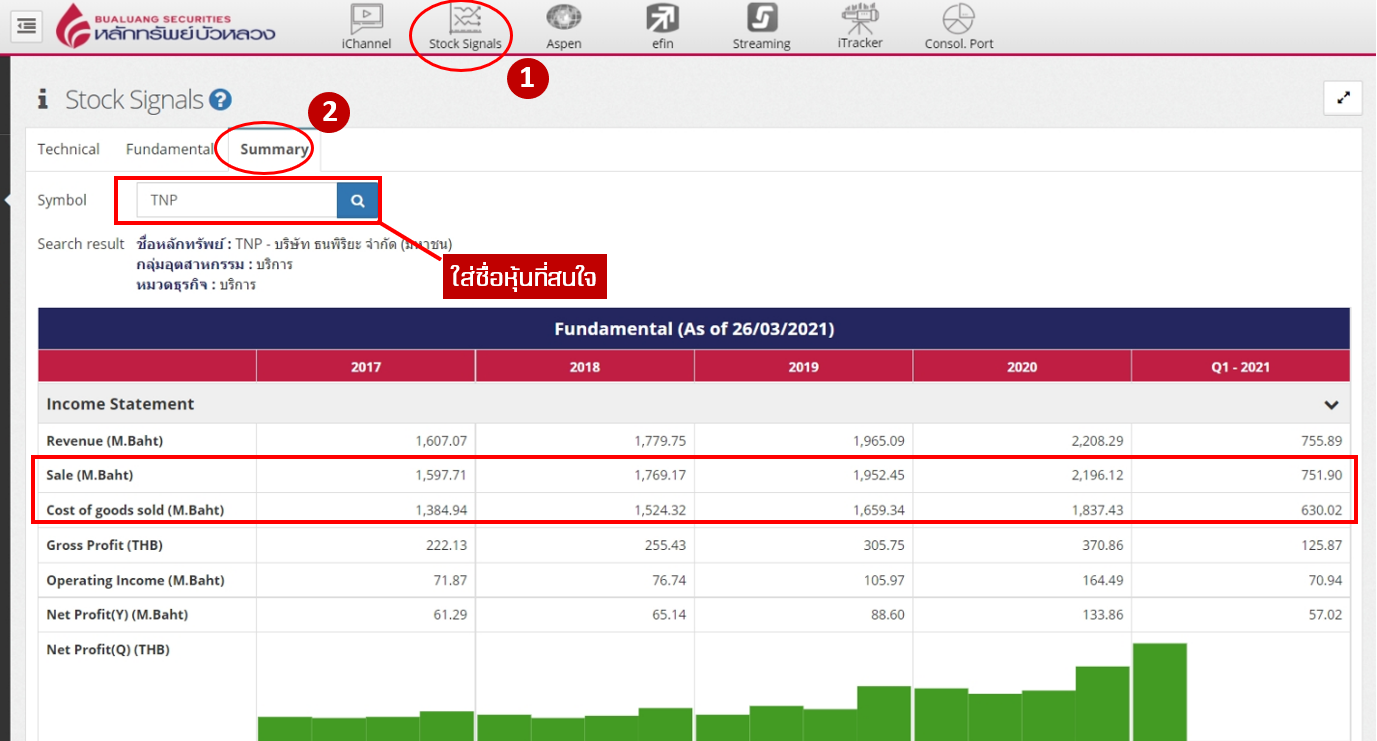
Task: Click revenue value 1,607.07
Action: coord(441,440)
